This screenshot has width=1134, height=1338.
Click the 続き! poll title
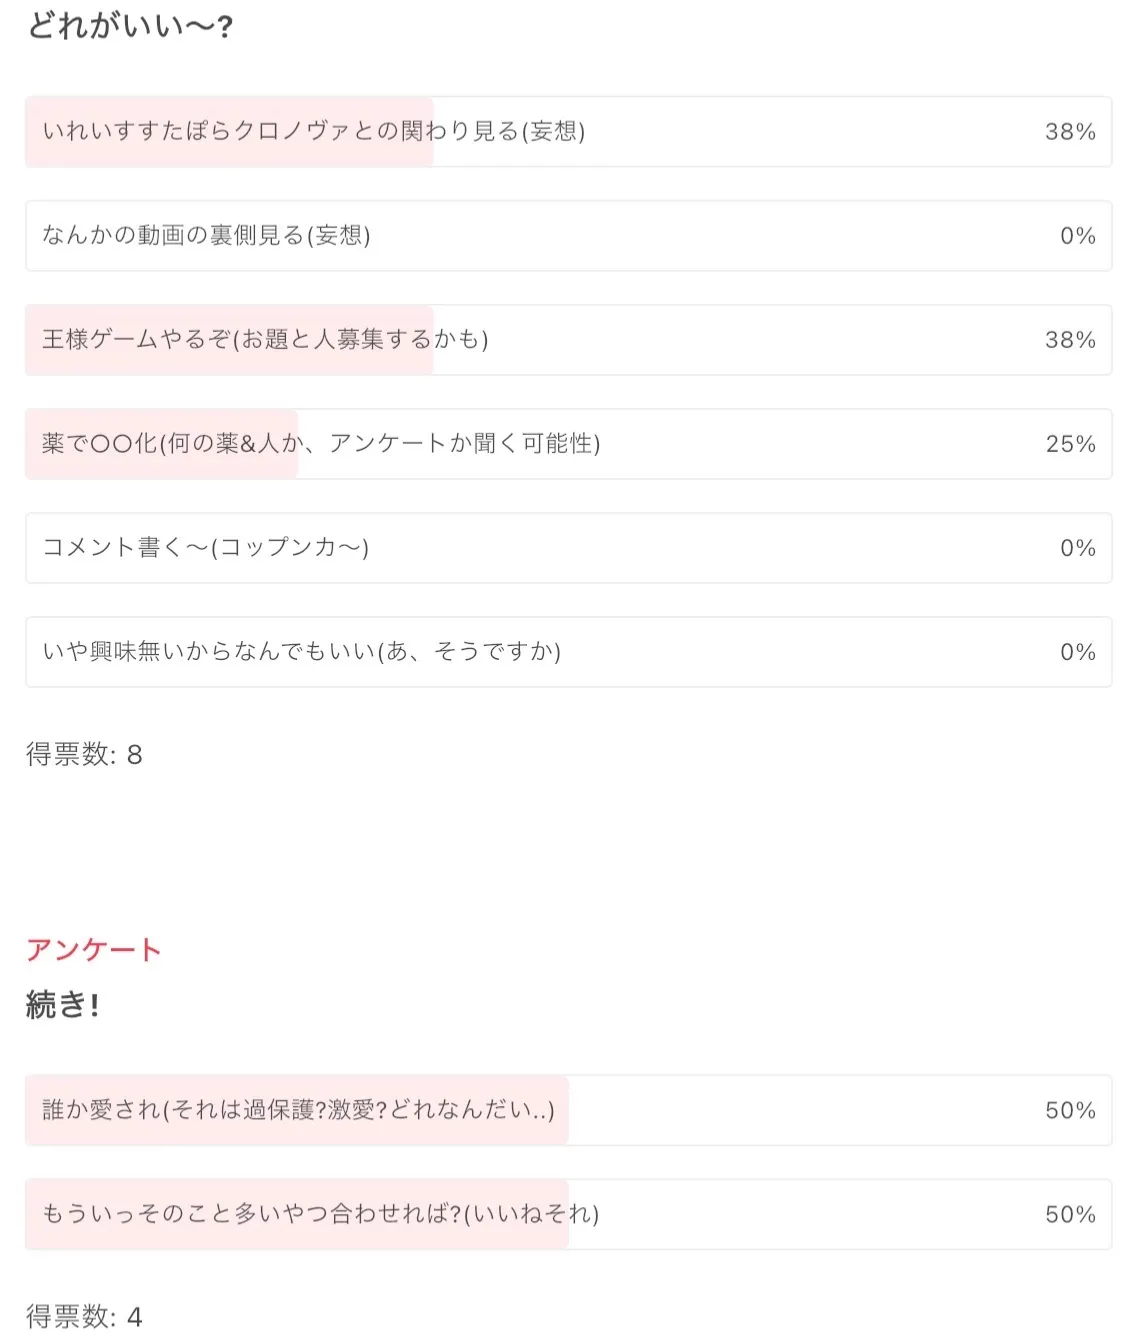tap(62, 1004)
